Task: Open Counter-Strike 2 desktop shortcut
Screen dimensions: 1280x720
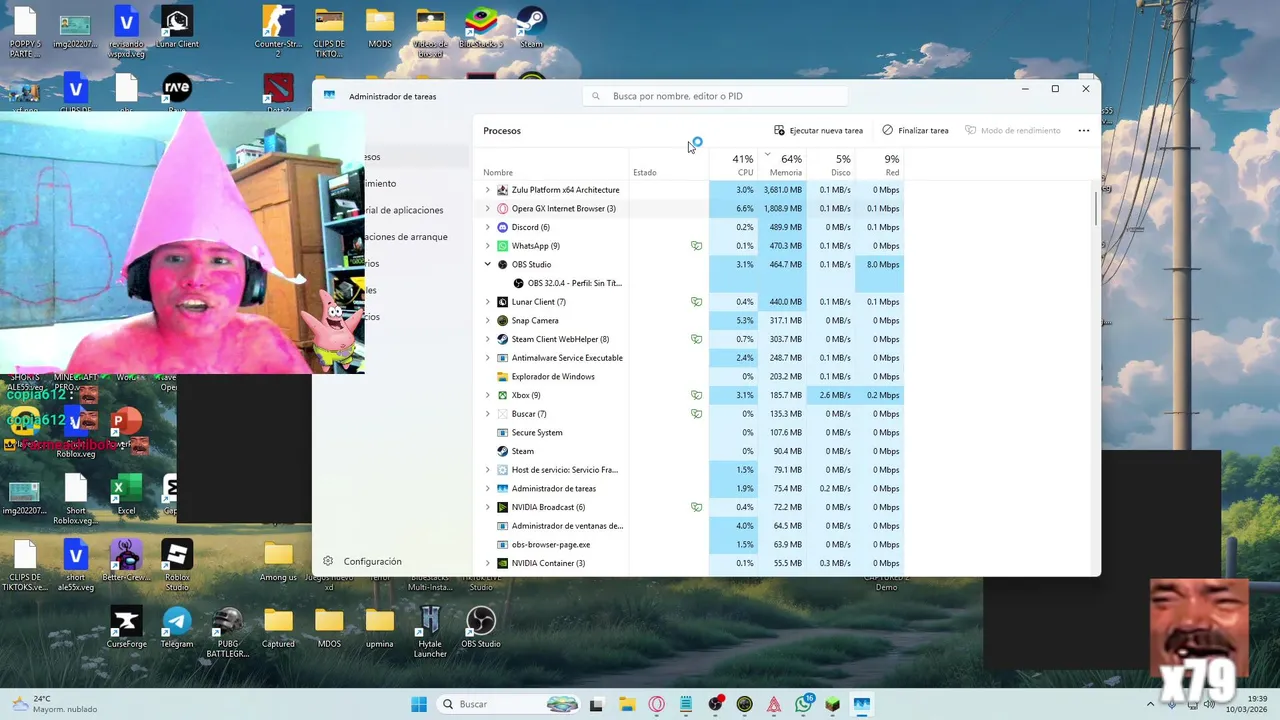Action: point(278,32)
